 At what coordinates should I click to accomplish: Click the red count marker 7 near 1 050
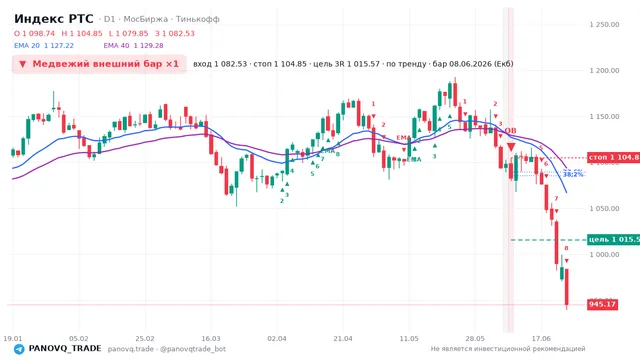[556, 199]
